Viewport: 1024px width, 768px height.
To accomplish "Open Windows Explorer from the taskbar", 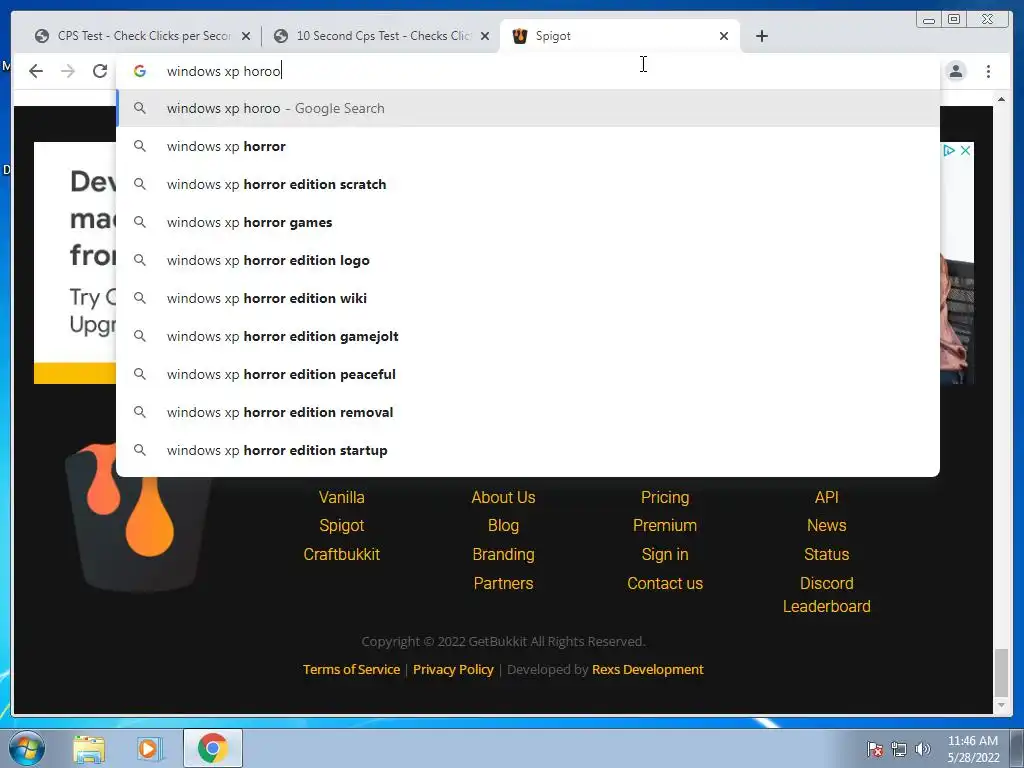I will point(89,749).
